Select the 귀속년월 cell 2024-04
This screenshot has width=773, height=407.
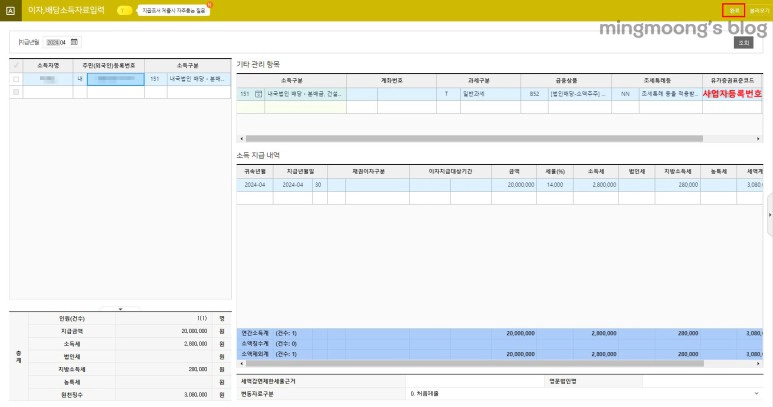255,185
